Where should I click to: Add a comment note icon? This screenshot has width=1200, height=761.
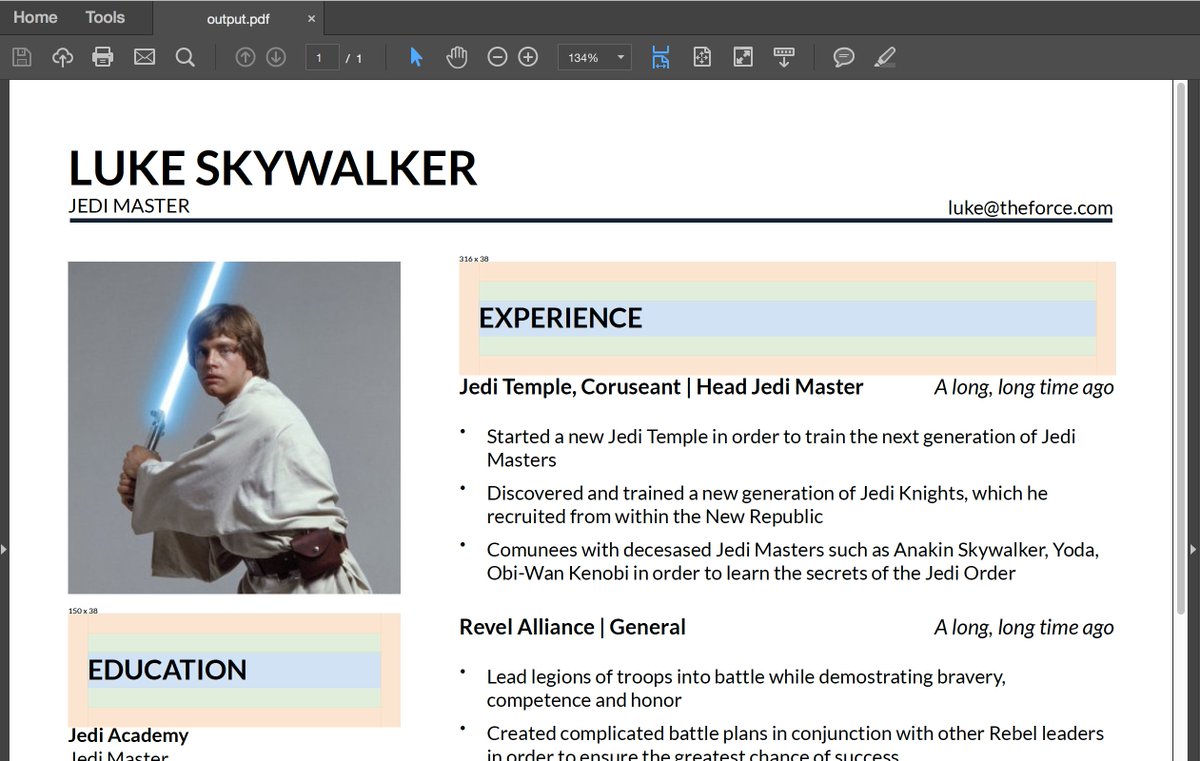844,57
